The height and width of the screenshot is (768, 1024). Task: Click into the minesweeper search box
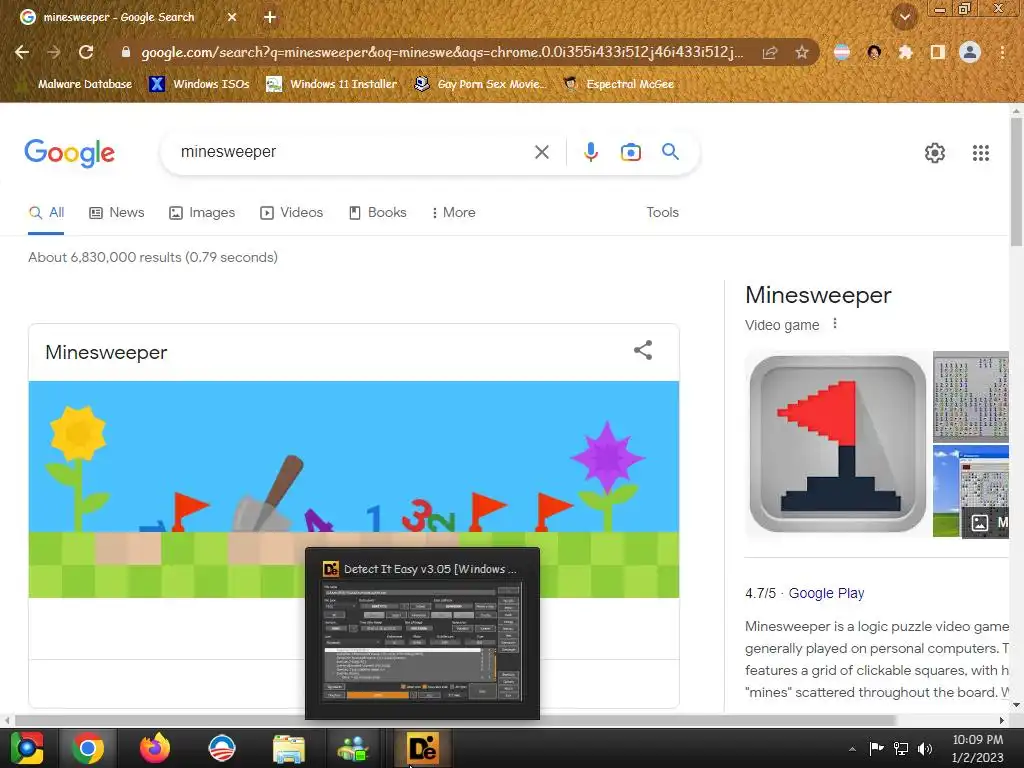tap(353, 152)
